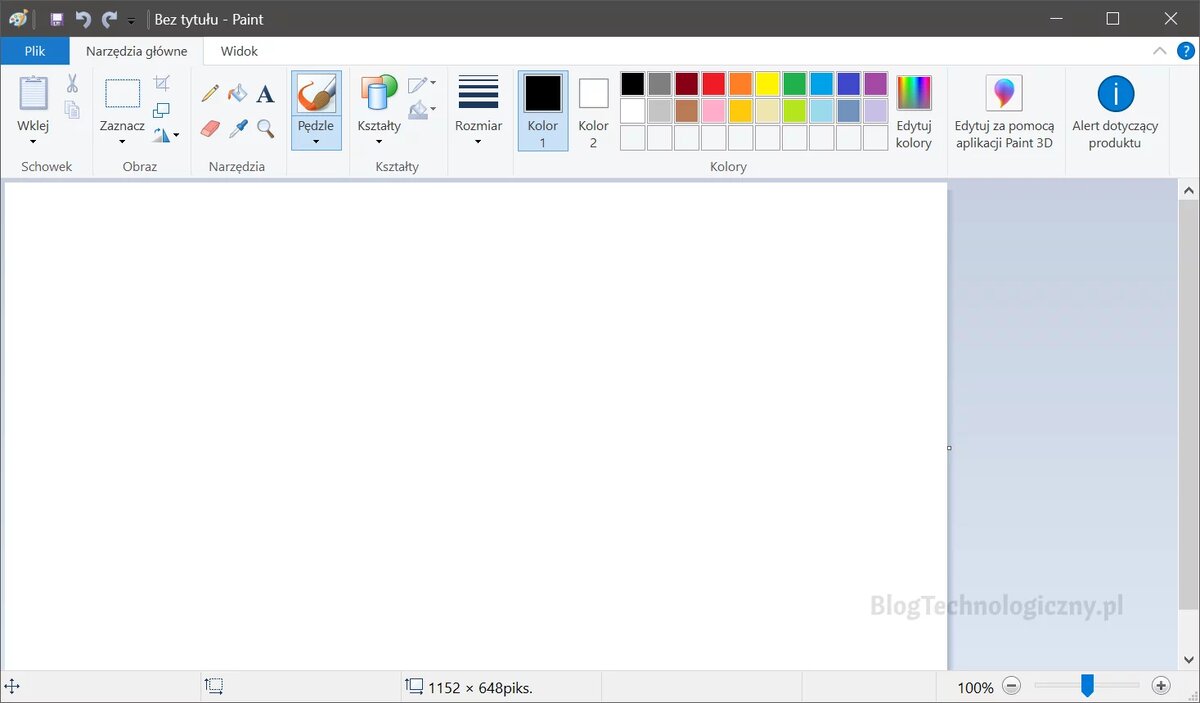Open Edytuj kolory rainbow icon

coord(914,93)
